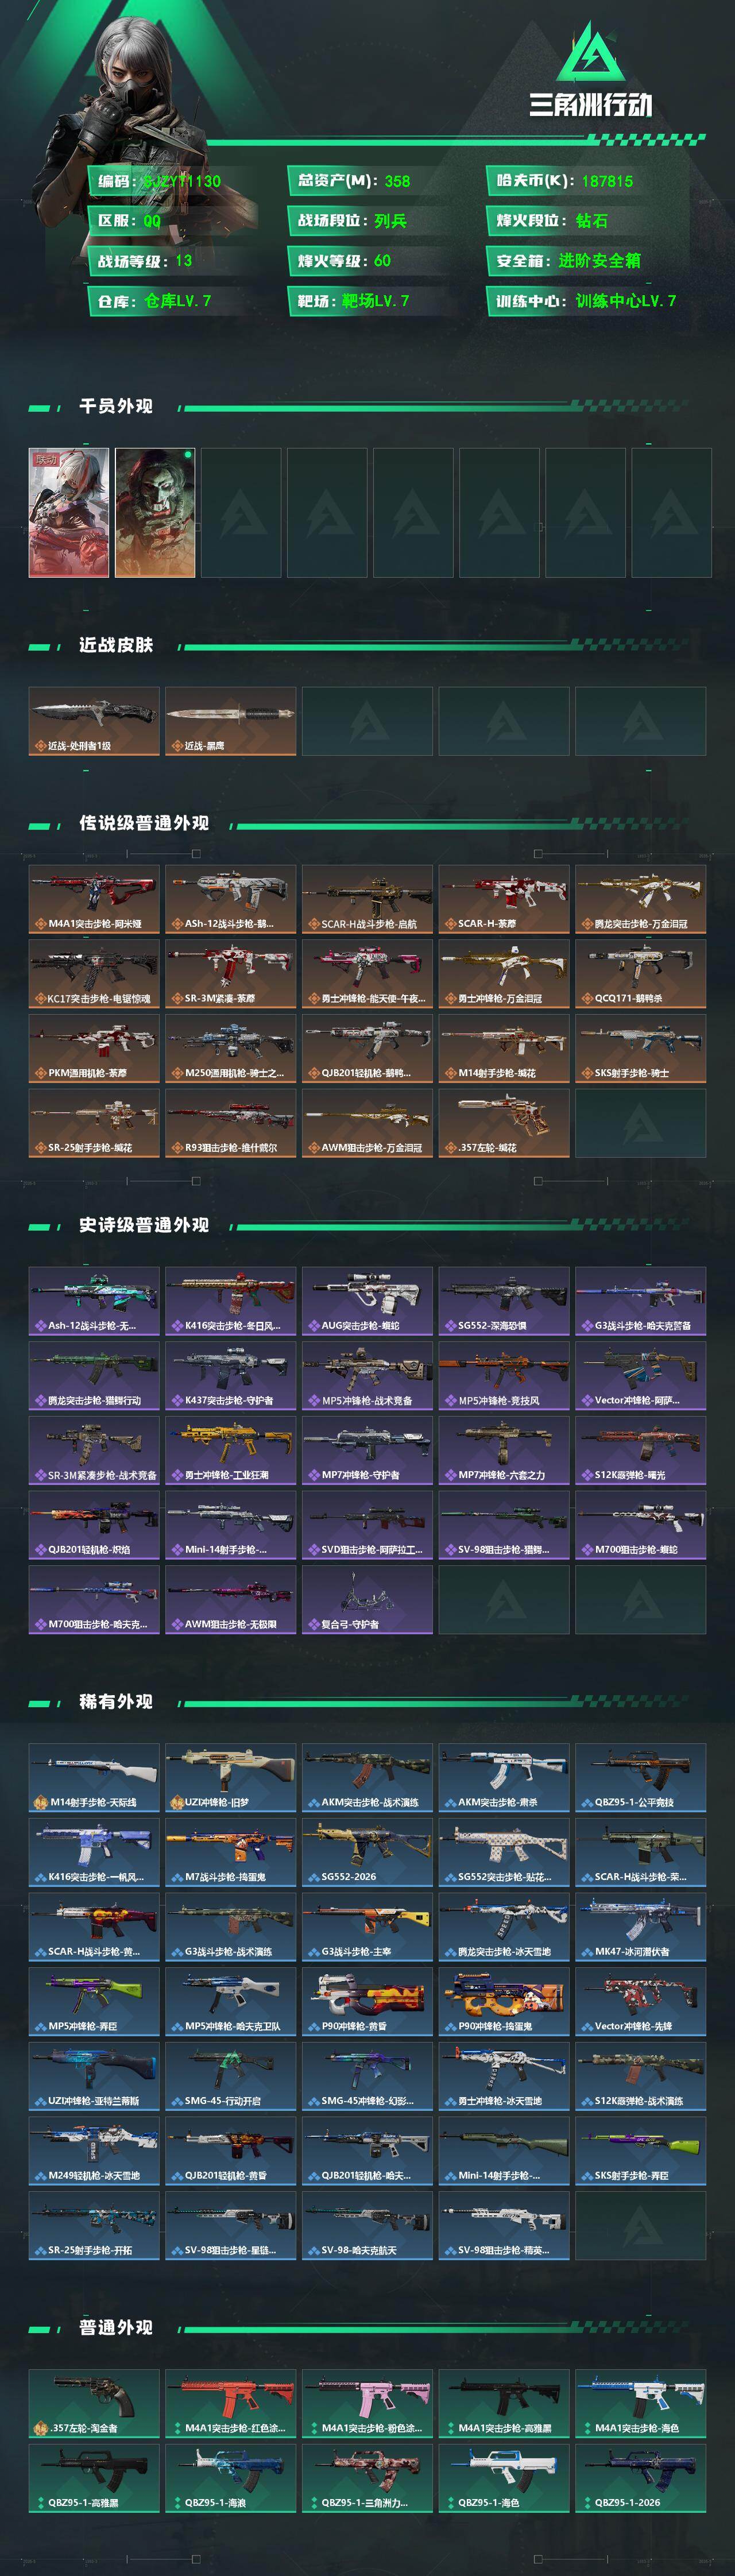Select the 复合弓-守护者 bow skin

click(367, 1599)
